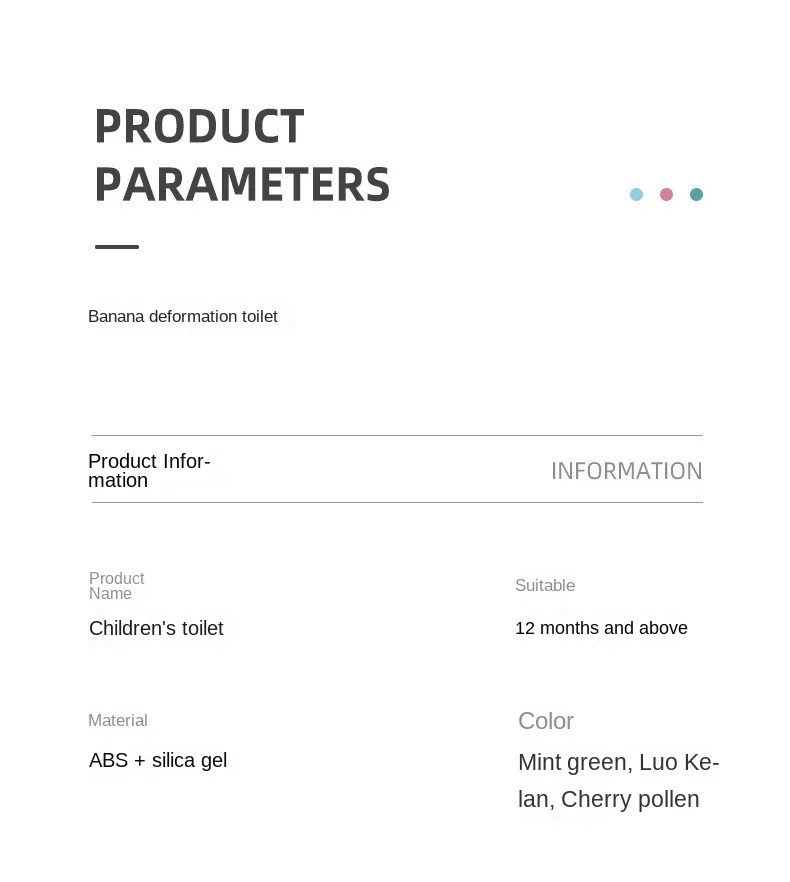Choose the teal green color dot
Viewport: 790px width, 882px height.
pyautogui.click(x=696, y=194)
